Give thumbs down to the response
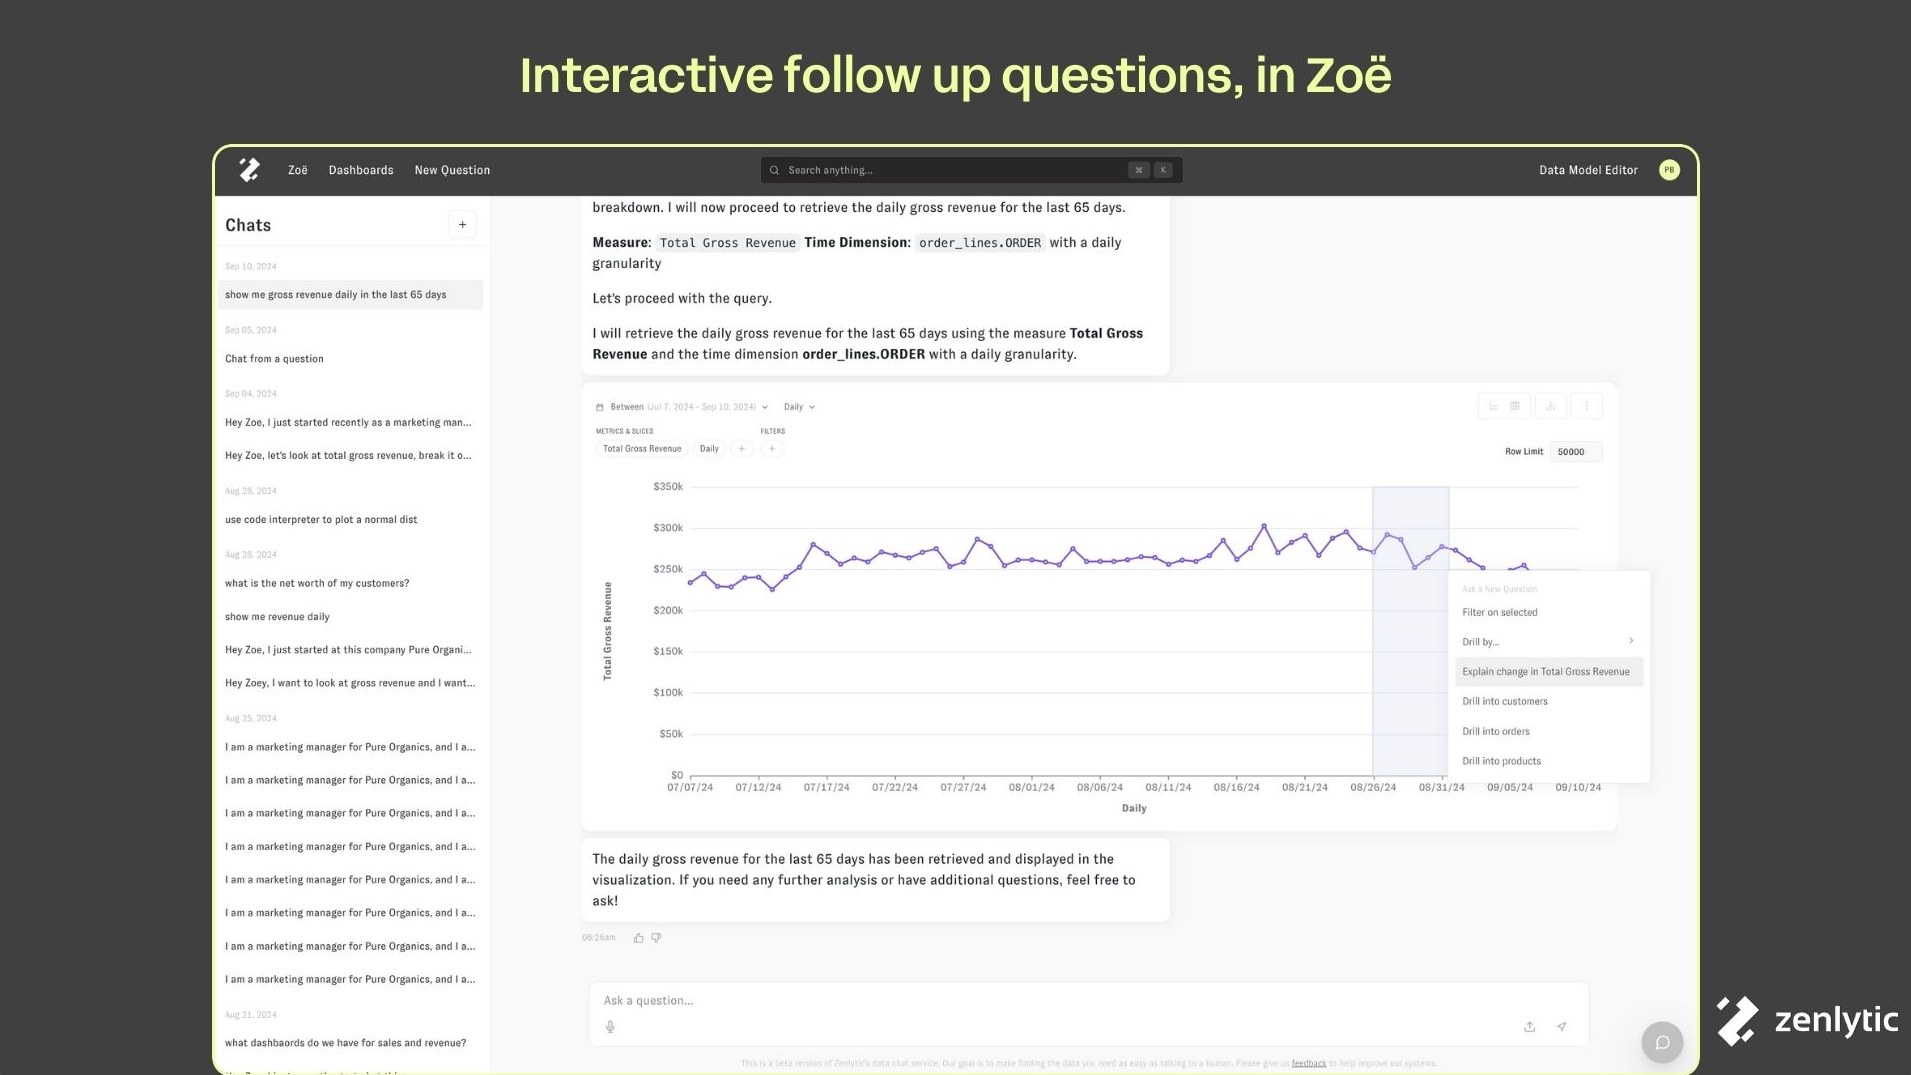The height and width of the screenshot is (1075, 1911). coord(656,938)
